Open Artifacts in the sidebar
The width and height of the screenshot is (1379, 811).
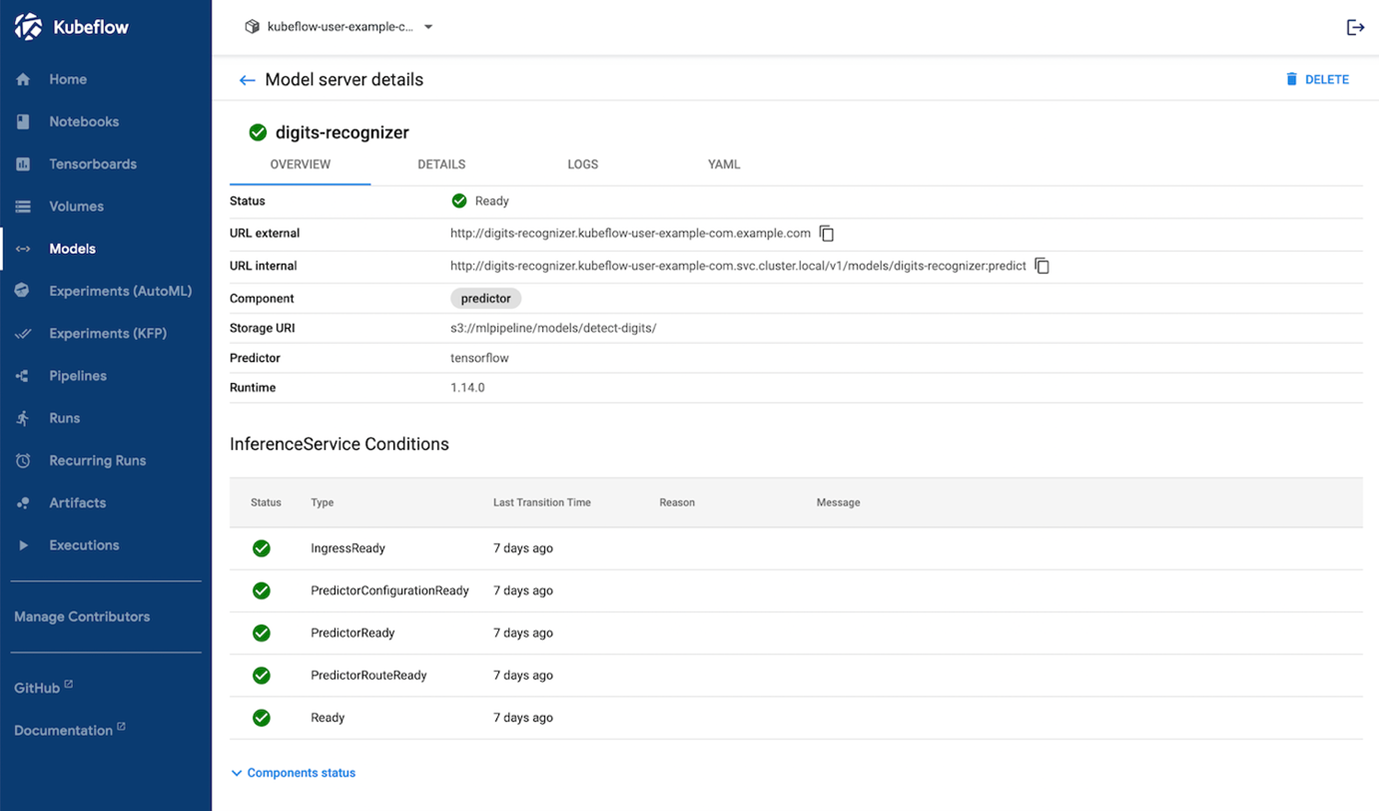click(x=77, y=503)
